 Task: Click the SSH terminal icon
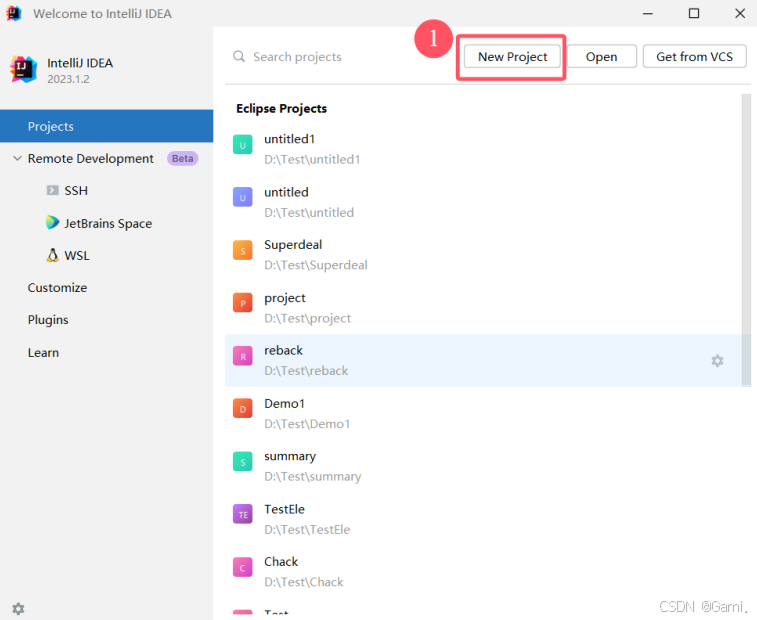52,190
